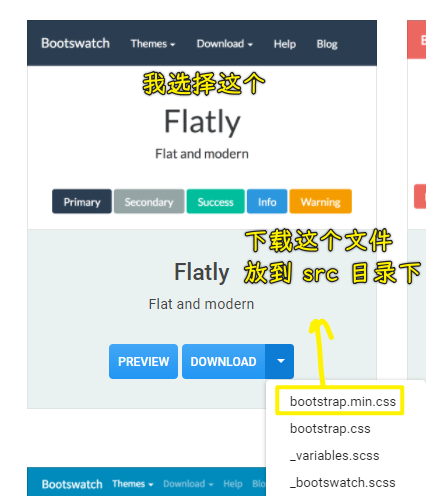This screenshot has width=426, height=496.
Task: Click the Bootswatch brand in Flatly preview navbar
Action: (75, 43)
